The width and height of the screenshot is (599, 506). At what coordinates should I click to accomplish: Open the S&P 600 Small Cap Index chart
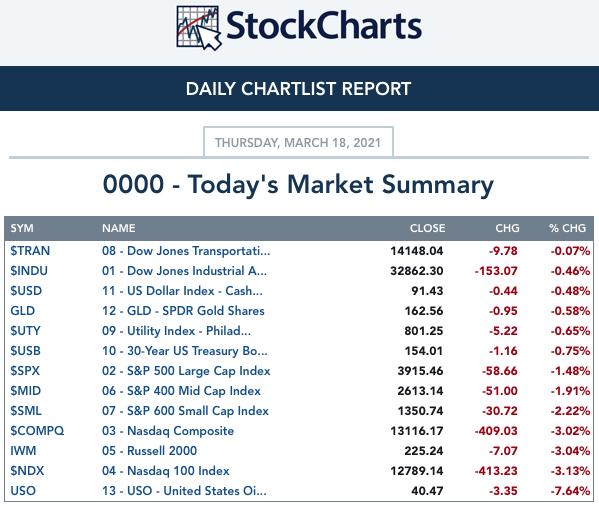(x=185, y=411)
